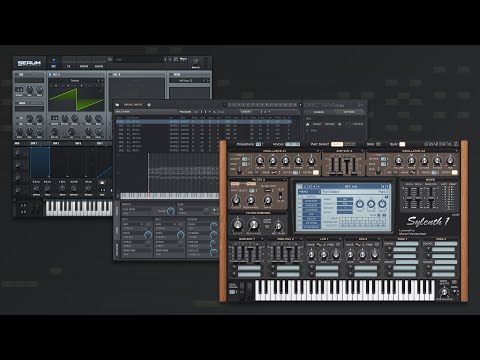
Task: Click Serum's envelope release knob
Action: (x=88, y=188)
